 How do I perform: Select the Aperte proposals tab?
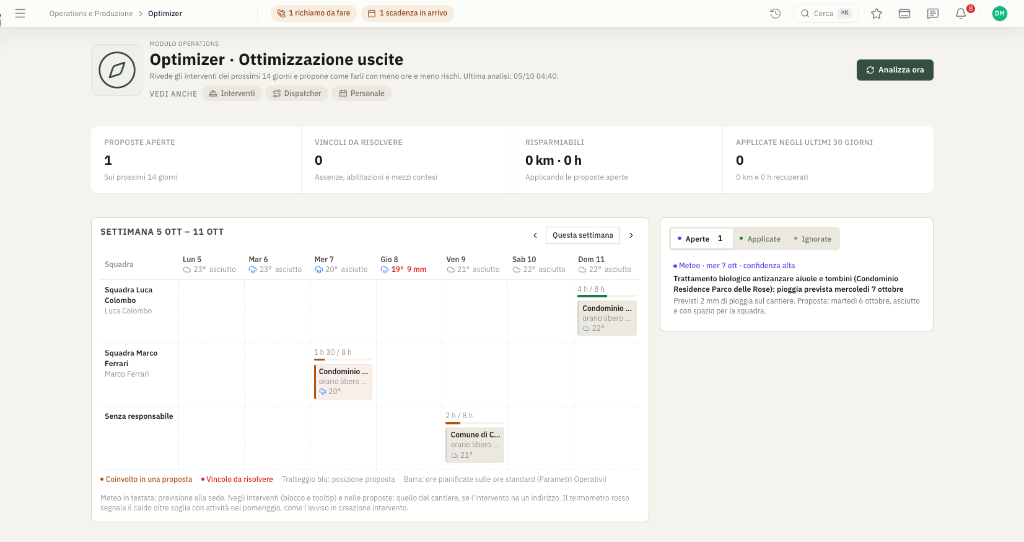[x=701, y=239]
